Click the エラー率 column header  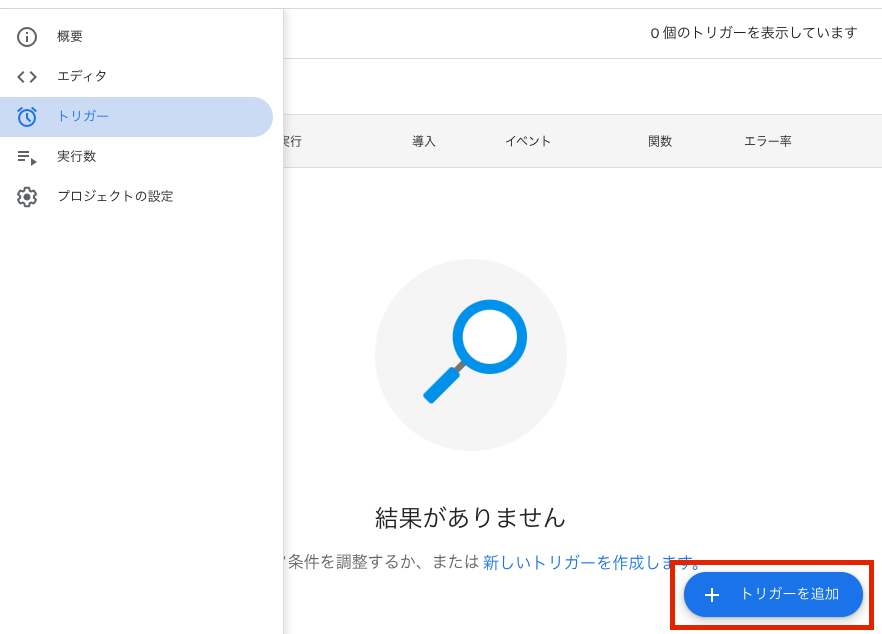pyautogui.click(x=768, y=141)
